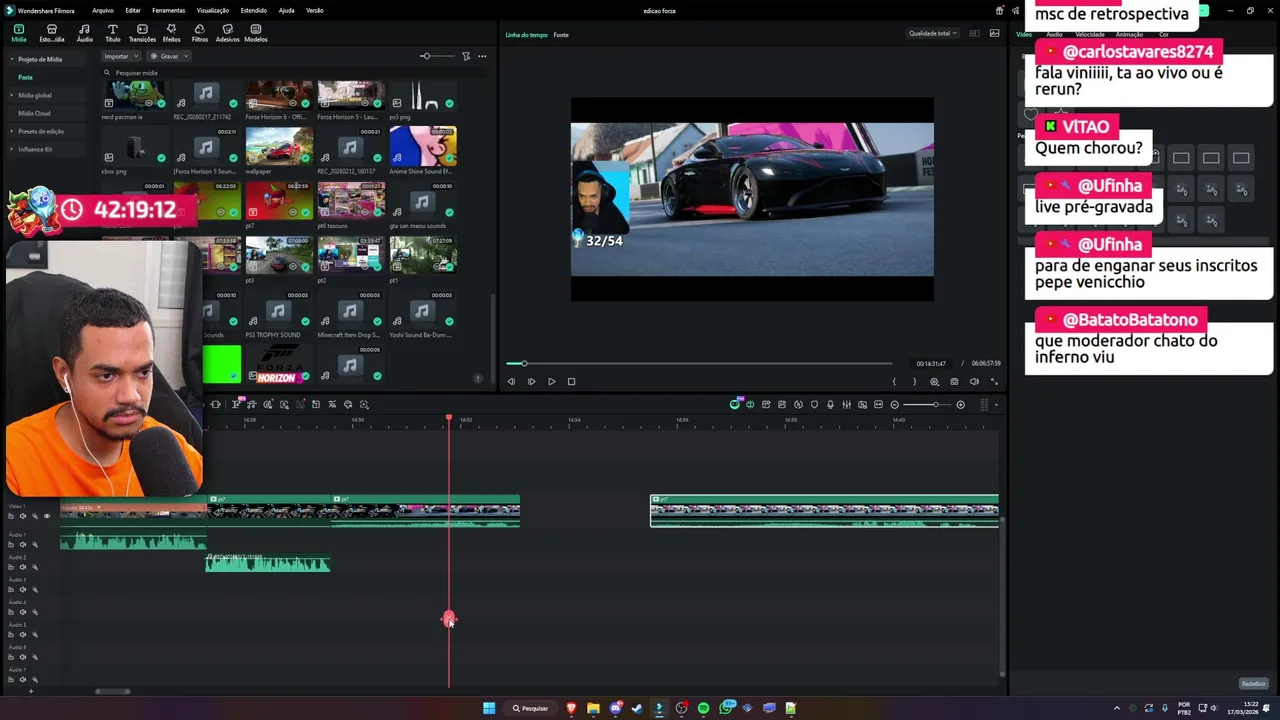Click the green AI assistant icon on timeline toolbar
The height and width of the screenshot is (720, 1280).
coord(735,405)
